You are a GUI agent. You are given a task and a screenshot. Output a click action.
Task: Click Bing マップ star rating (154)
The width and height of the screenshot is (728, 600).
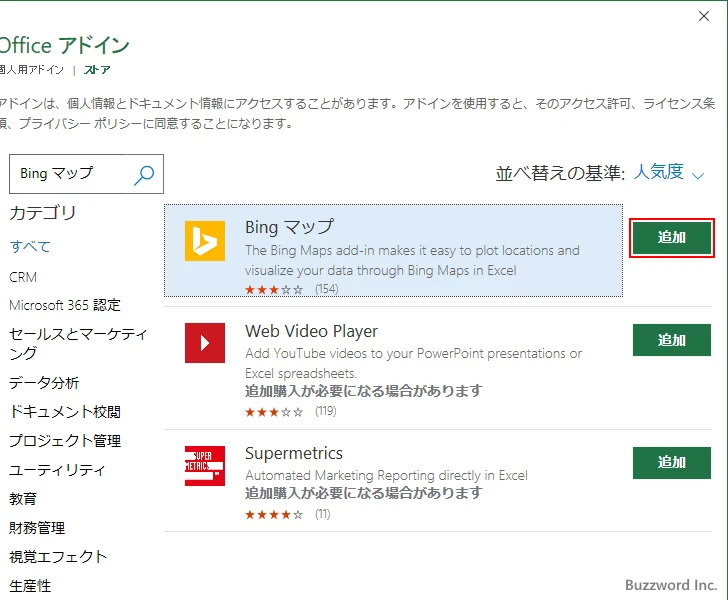[x=292, y=289]
